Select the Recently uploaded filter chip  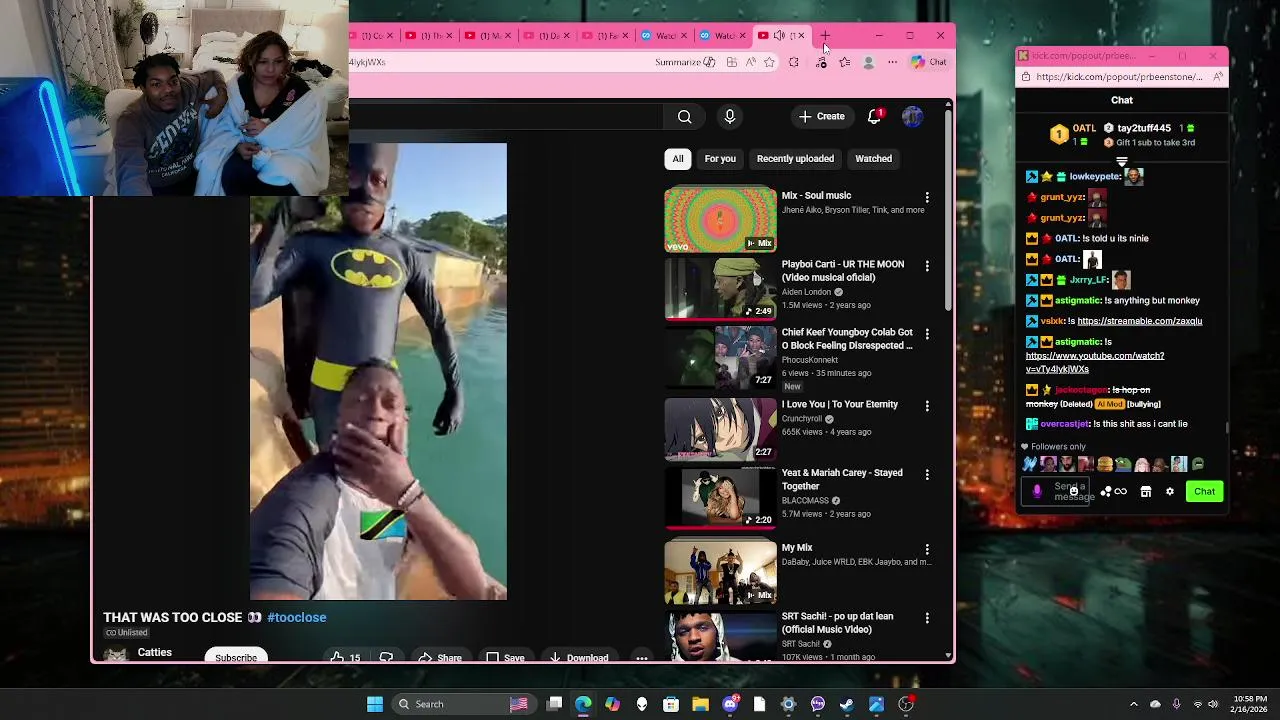(795, 158)
